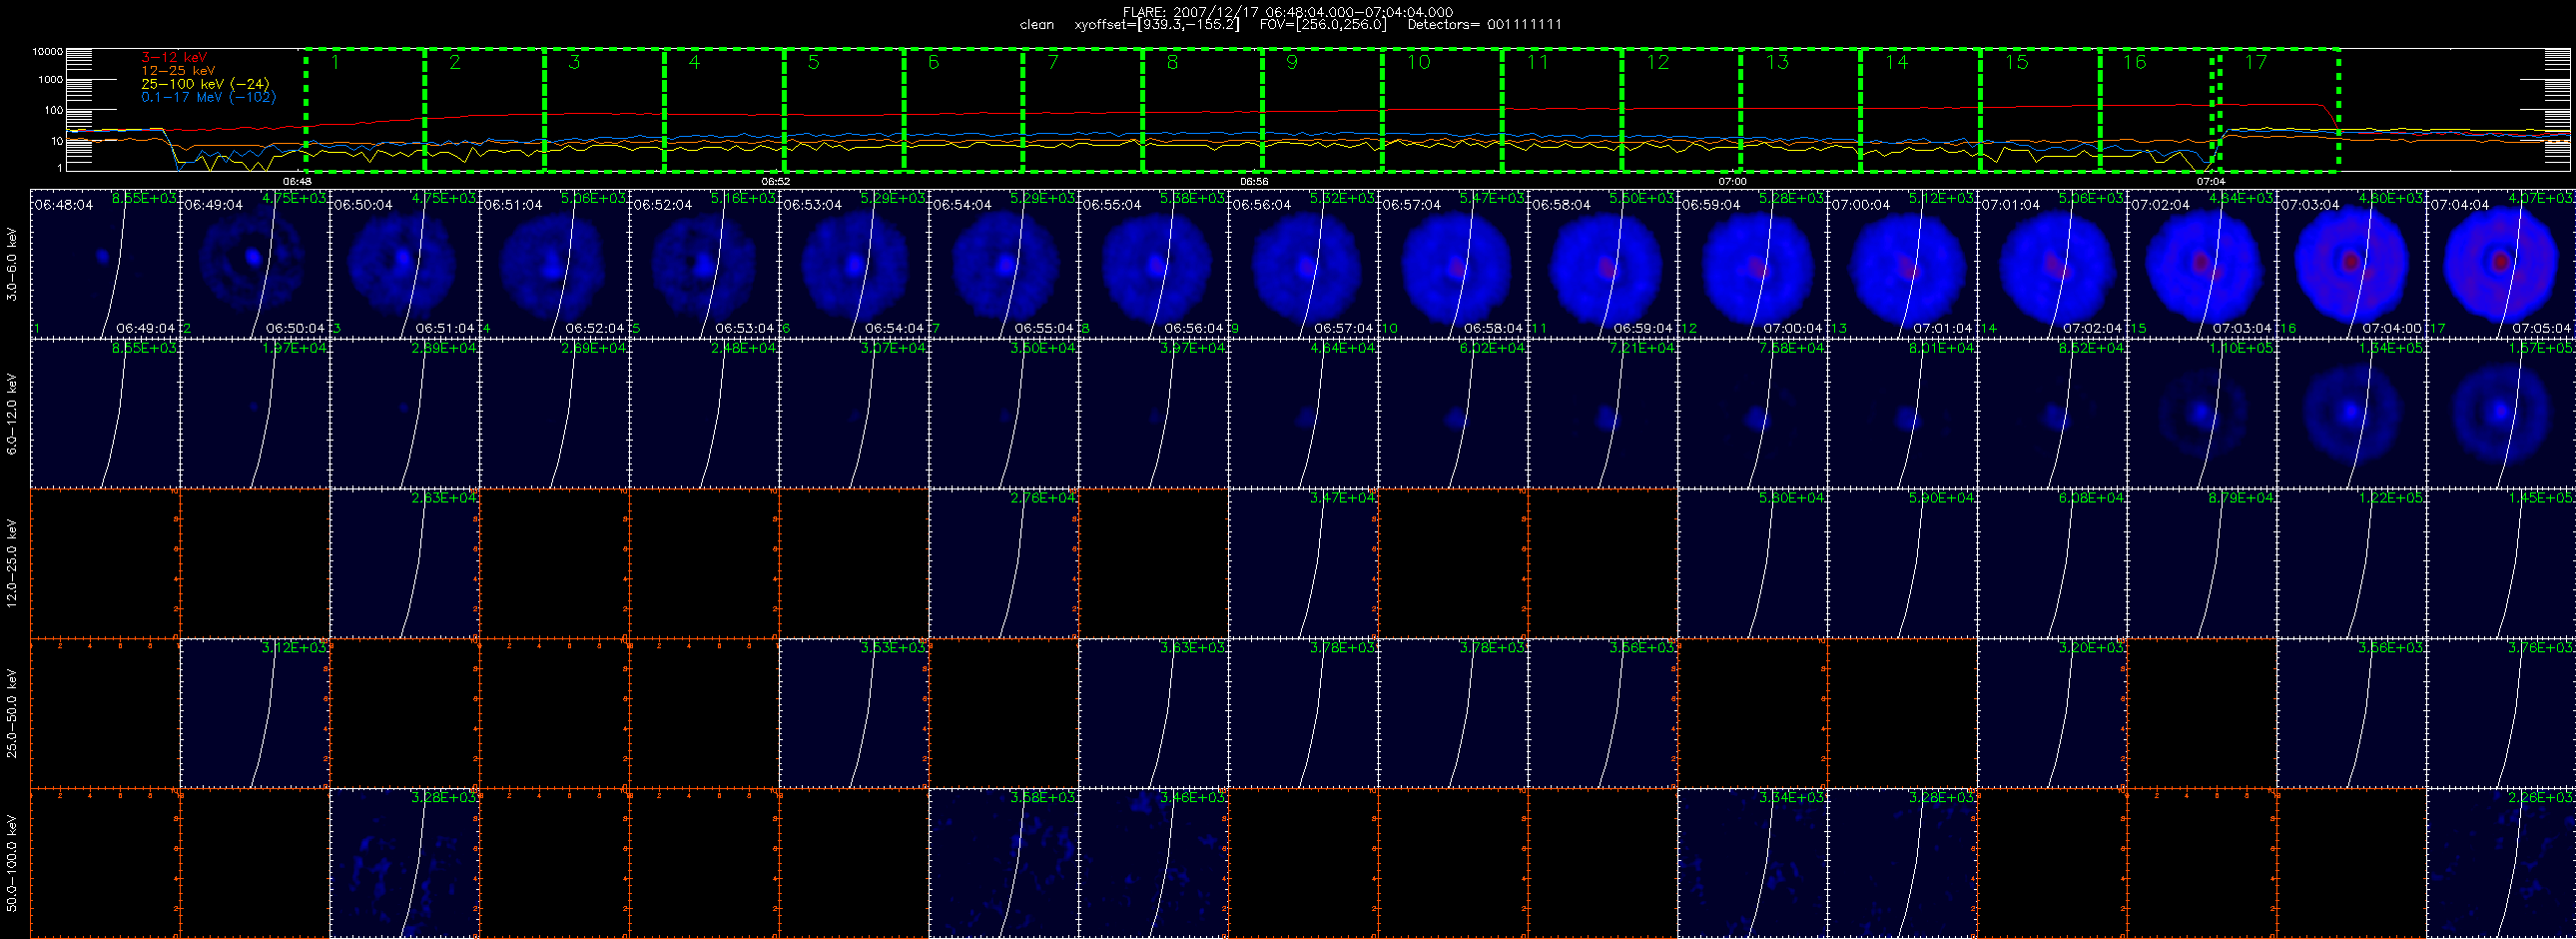Image resolution: width=2576 pixels, height=939 pixels.
Task: Open the 3.0-6.0 keV image panel numbered 2
Action: click(x=255, y=264)
